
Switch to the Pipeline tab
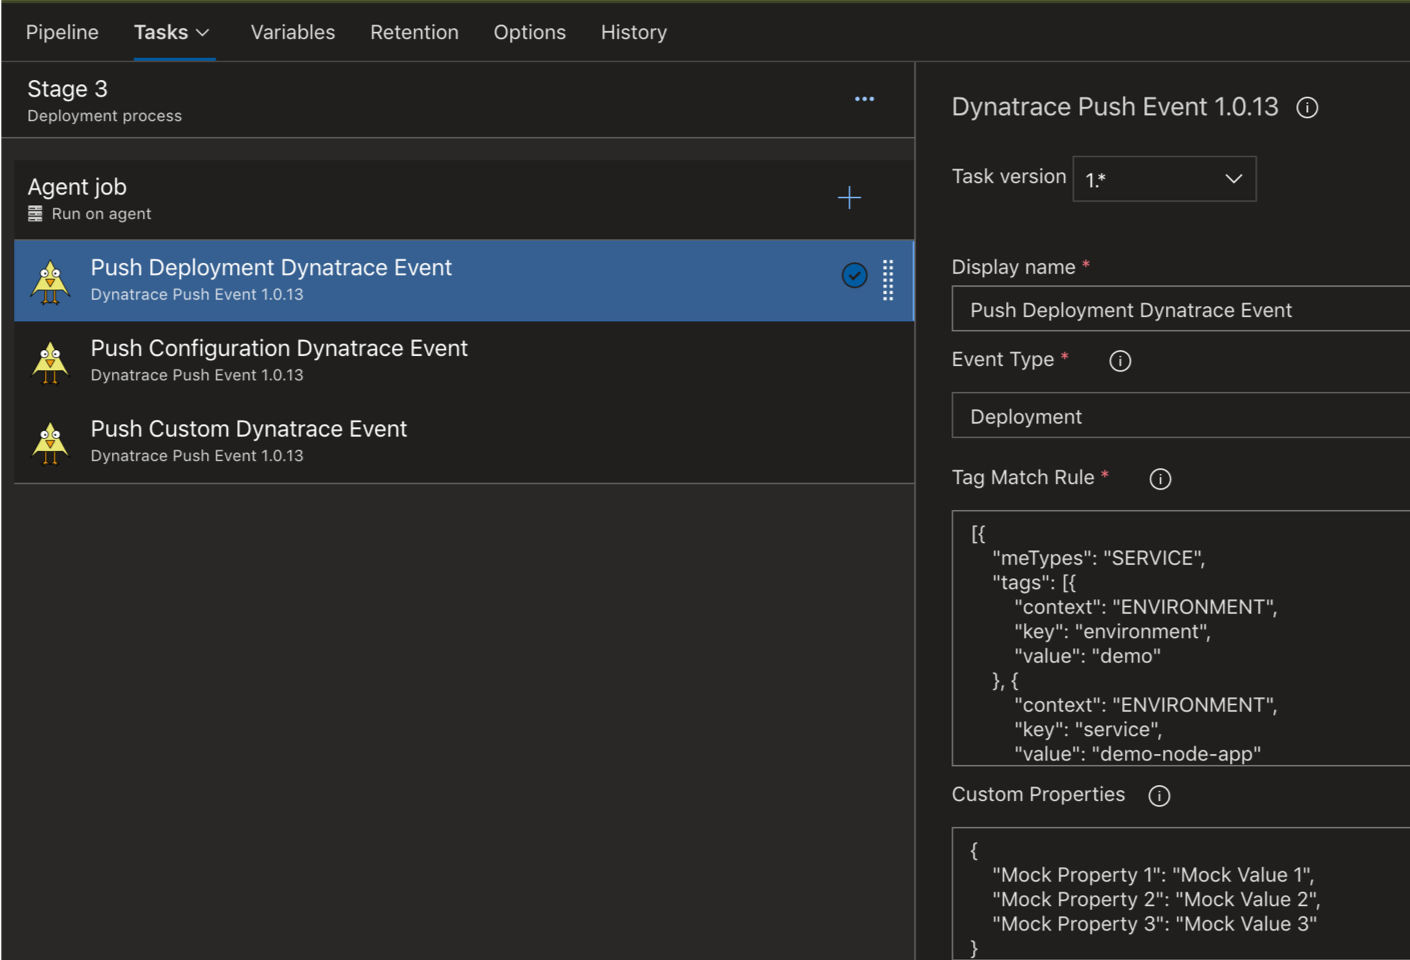[62, 32]
